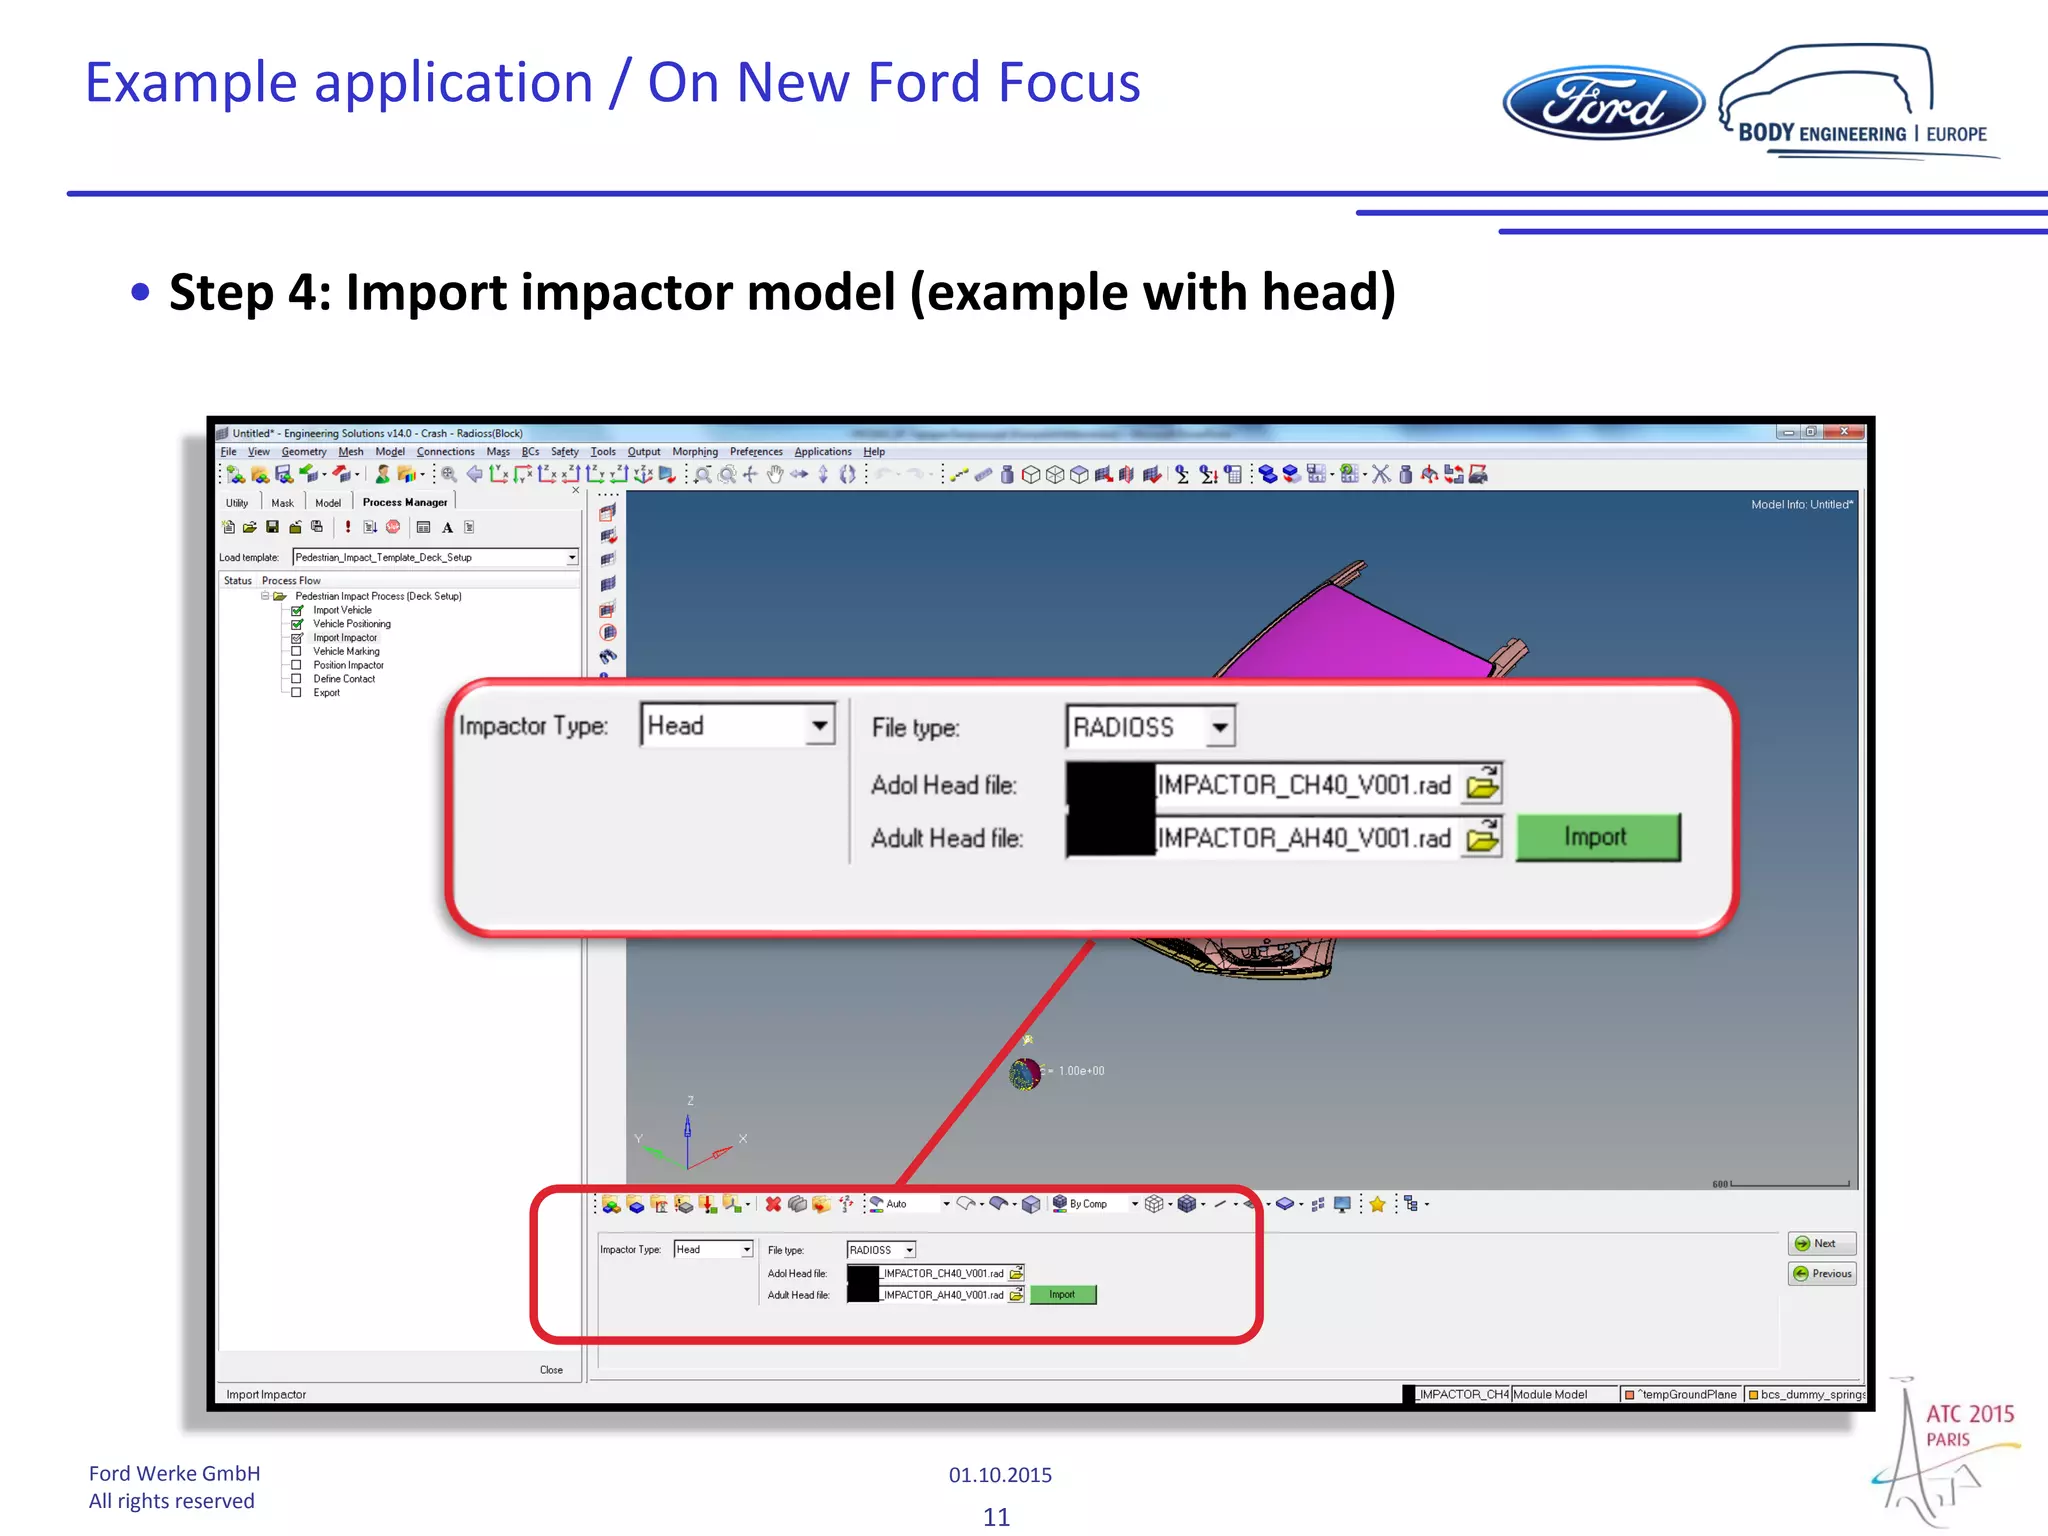Click the bold letter A icon

pyautogui.click(x=447, y=528)
